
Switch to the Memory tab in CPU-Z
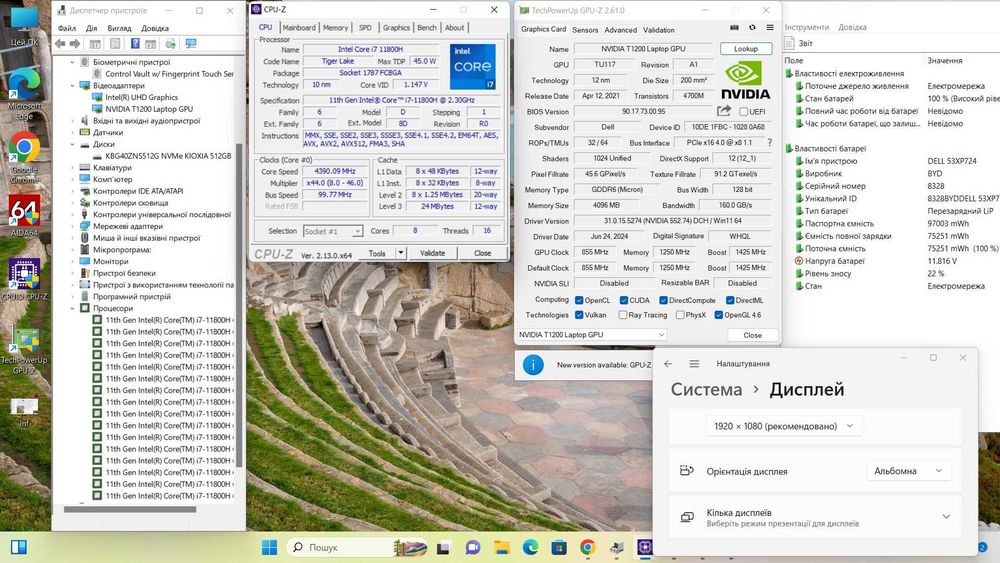coord(335,27)
